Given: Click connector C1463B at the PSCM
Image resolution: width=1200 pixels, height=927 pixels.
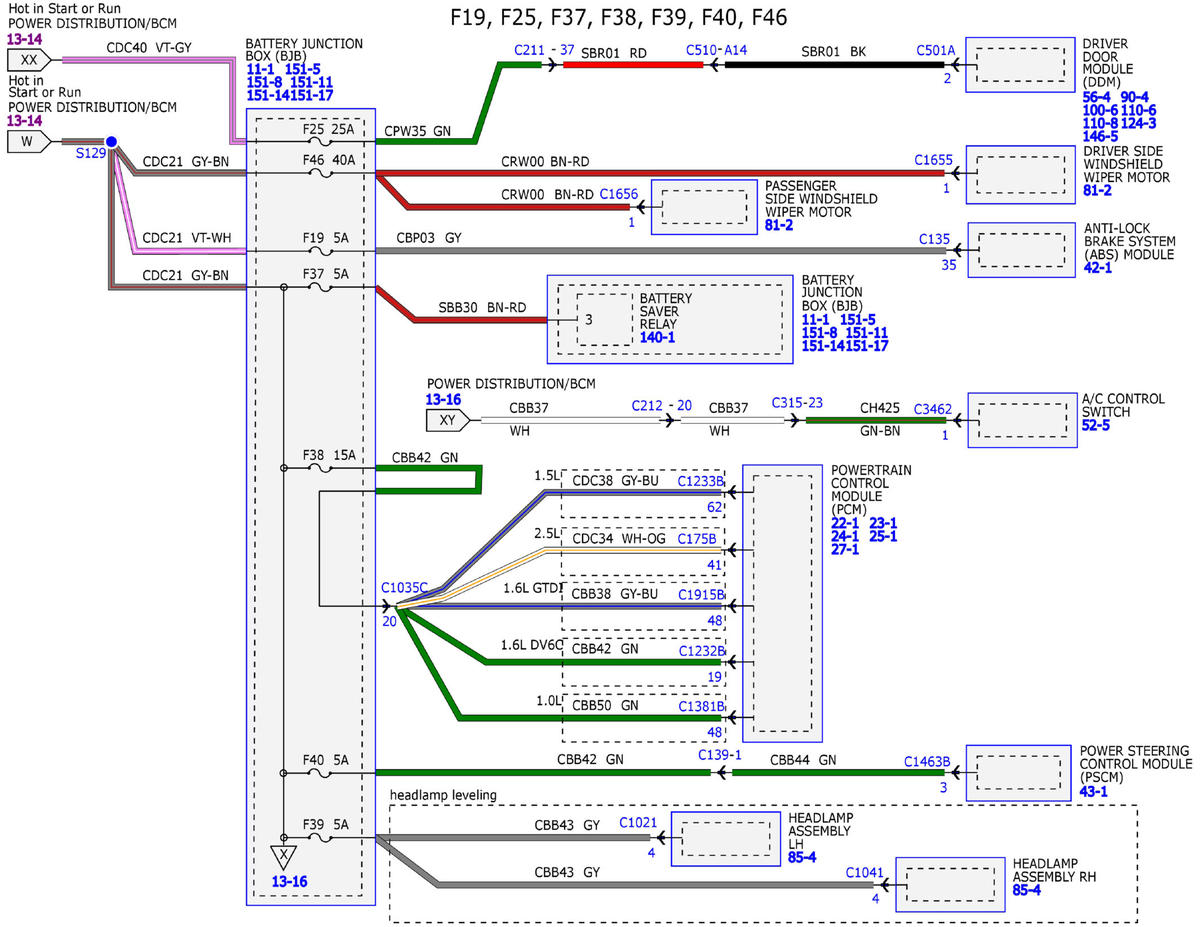Looking at the screenshot, I should tap(927, 760).
